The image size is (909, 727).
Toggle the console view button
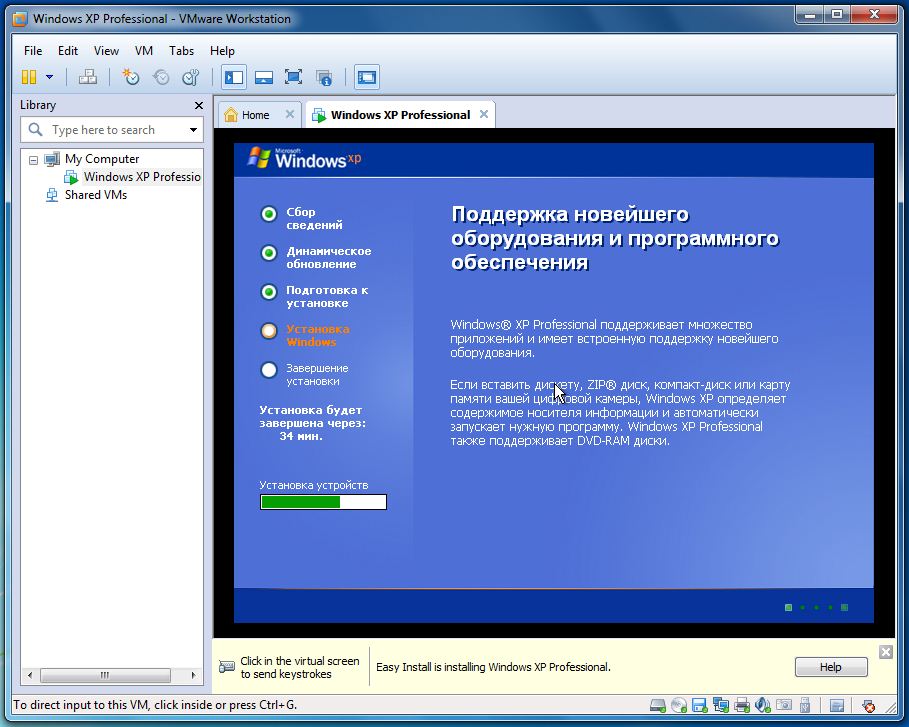[366, 77]
